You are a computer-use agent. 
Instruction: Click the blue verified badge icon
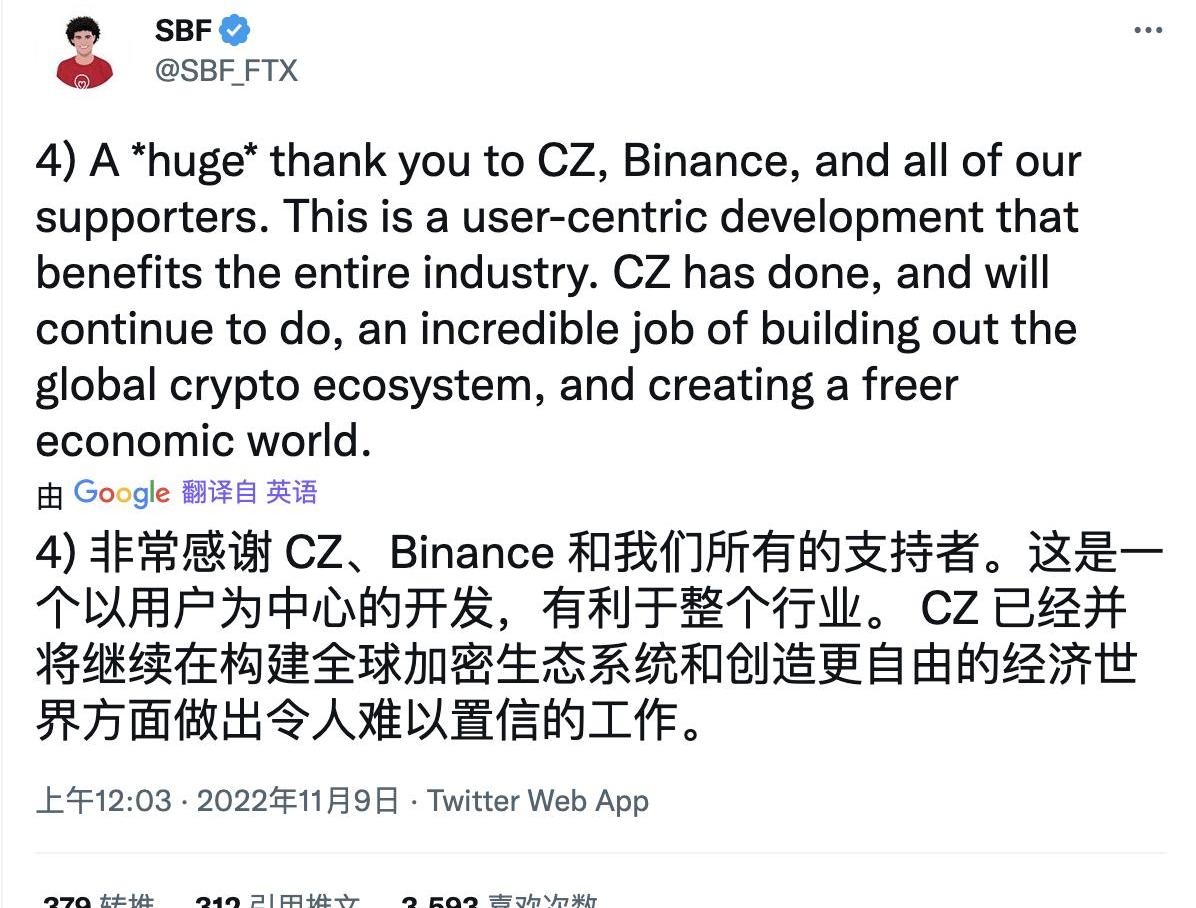(x=234, y=31)
